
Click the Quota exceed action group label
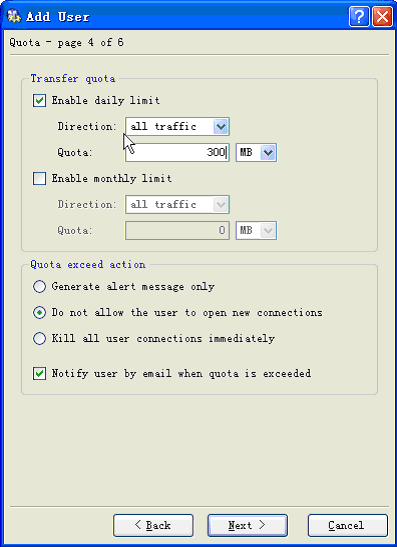pyautogui.click(x=88, y=264)
